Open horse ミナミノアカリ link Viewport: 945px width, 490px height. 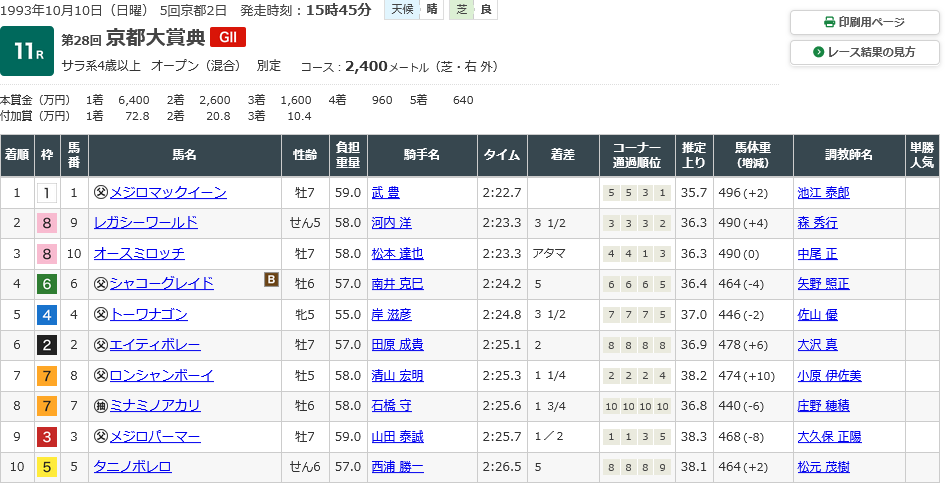[155, 406]
